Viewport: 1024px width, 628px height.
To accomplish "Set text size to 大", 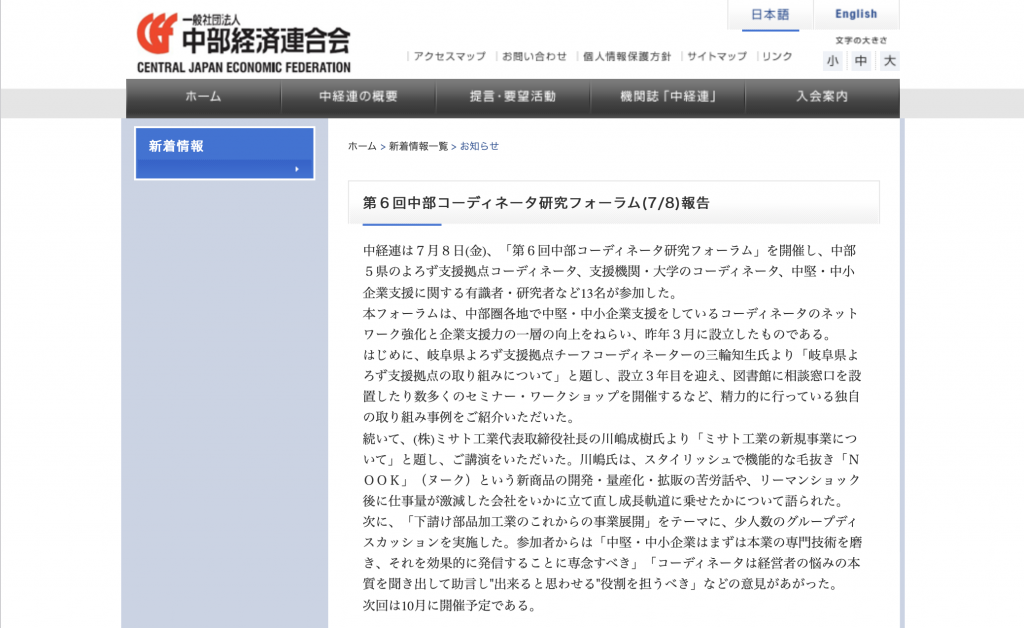I will coord(889,61).
